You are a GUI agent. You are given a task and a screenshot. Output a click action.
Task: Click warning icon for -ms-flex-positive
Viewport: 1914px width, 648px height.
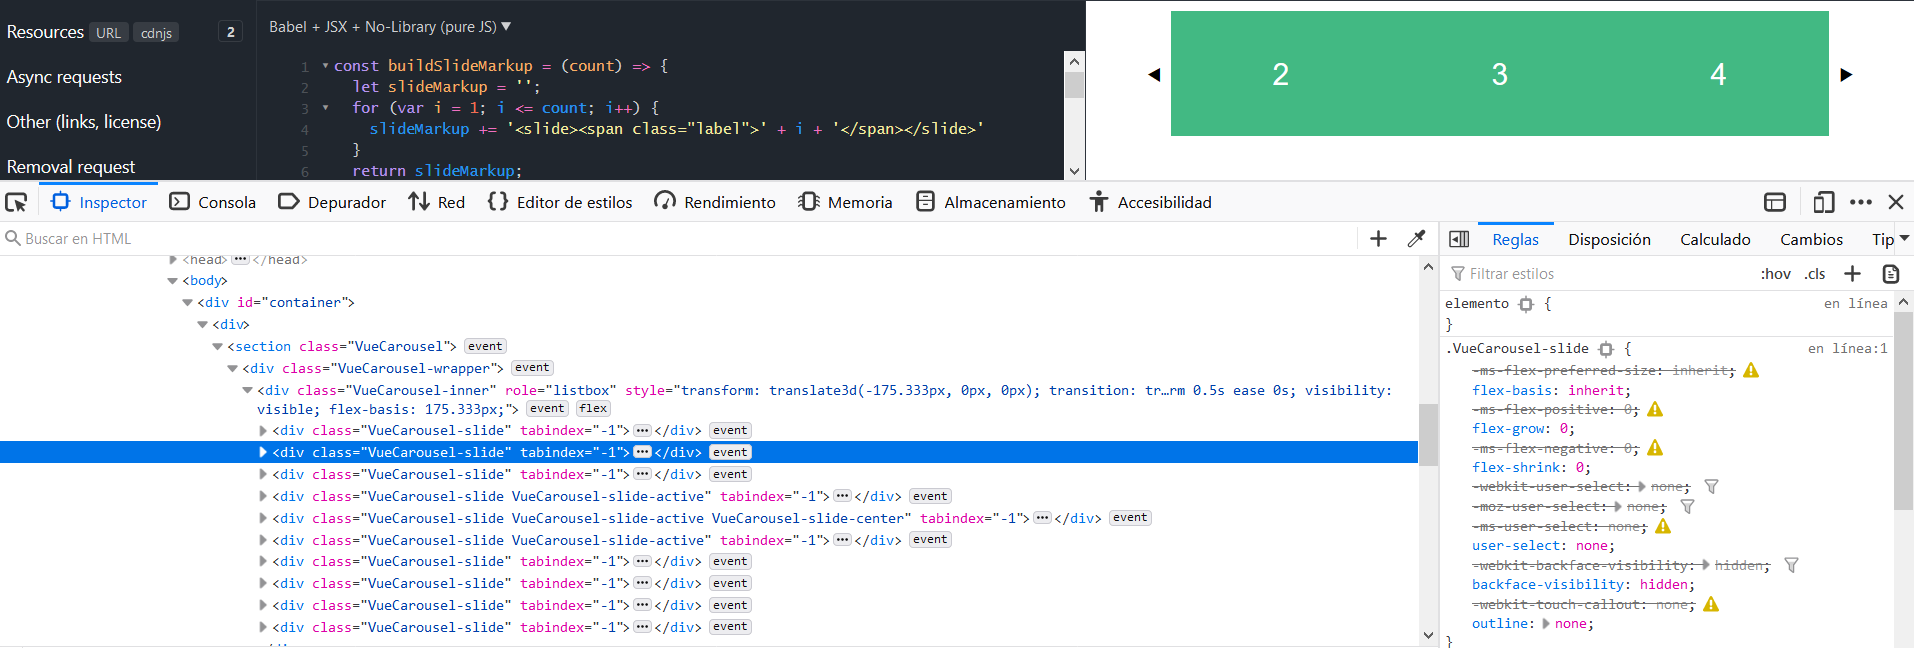[1655, 409]
